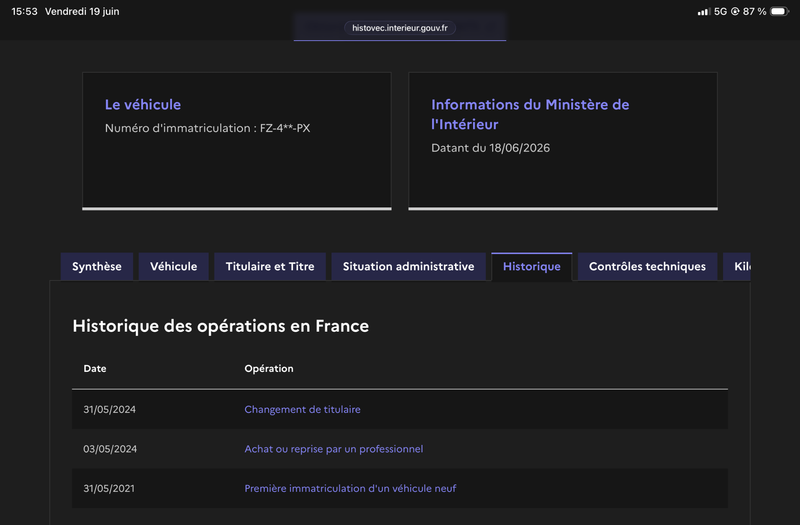The image size is (800, 525).
Task: Tap the 15:53 clock in status bar
Action: [24, 11]
